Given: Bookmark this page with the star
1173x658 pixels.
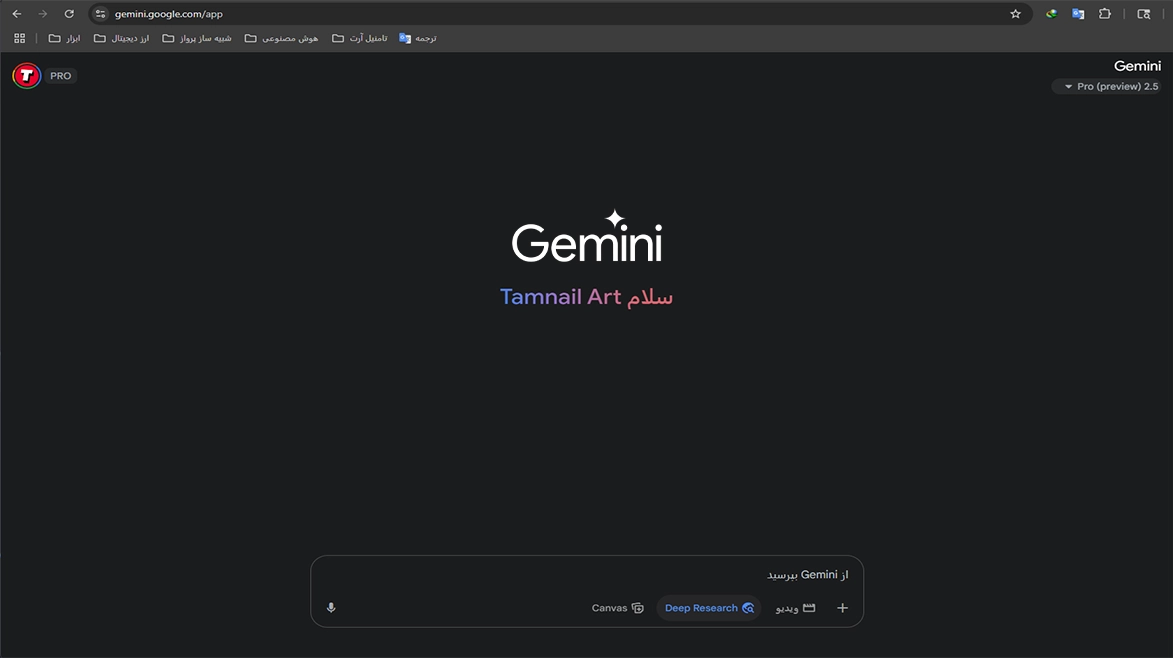Looking at the screenshot, I should pyautogui.click(x=1015, y=13).
